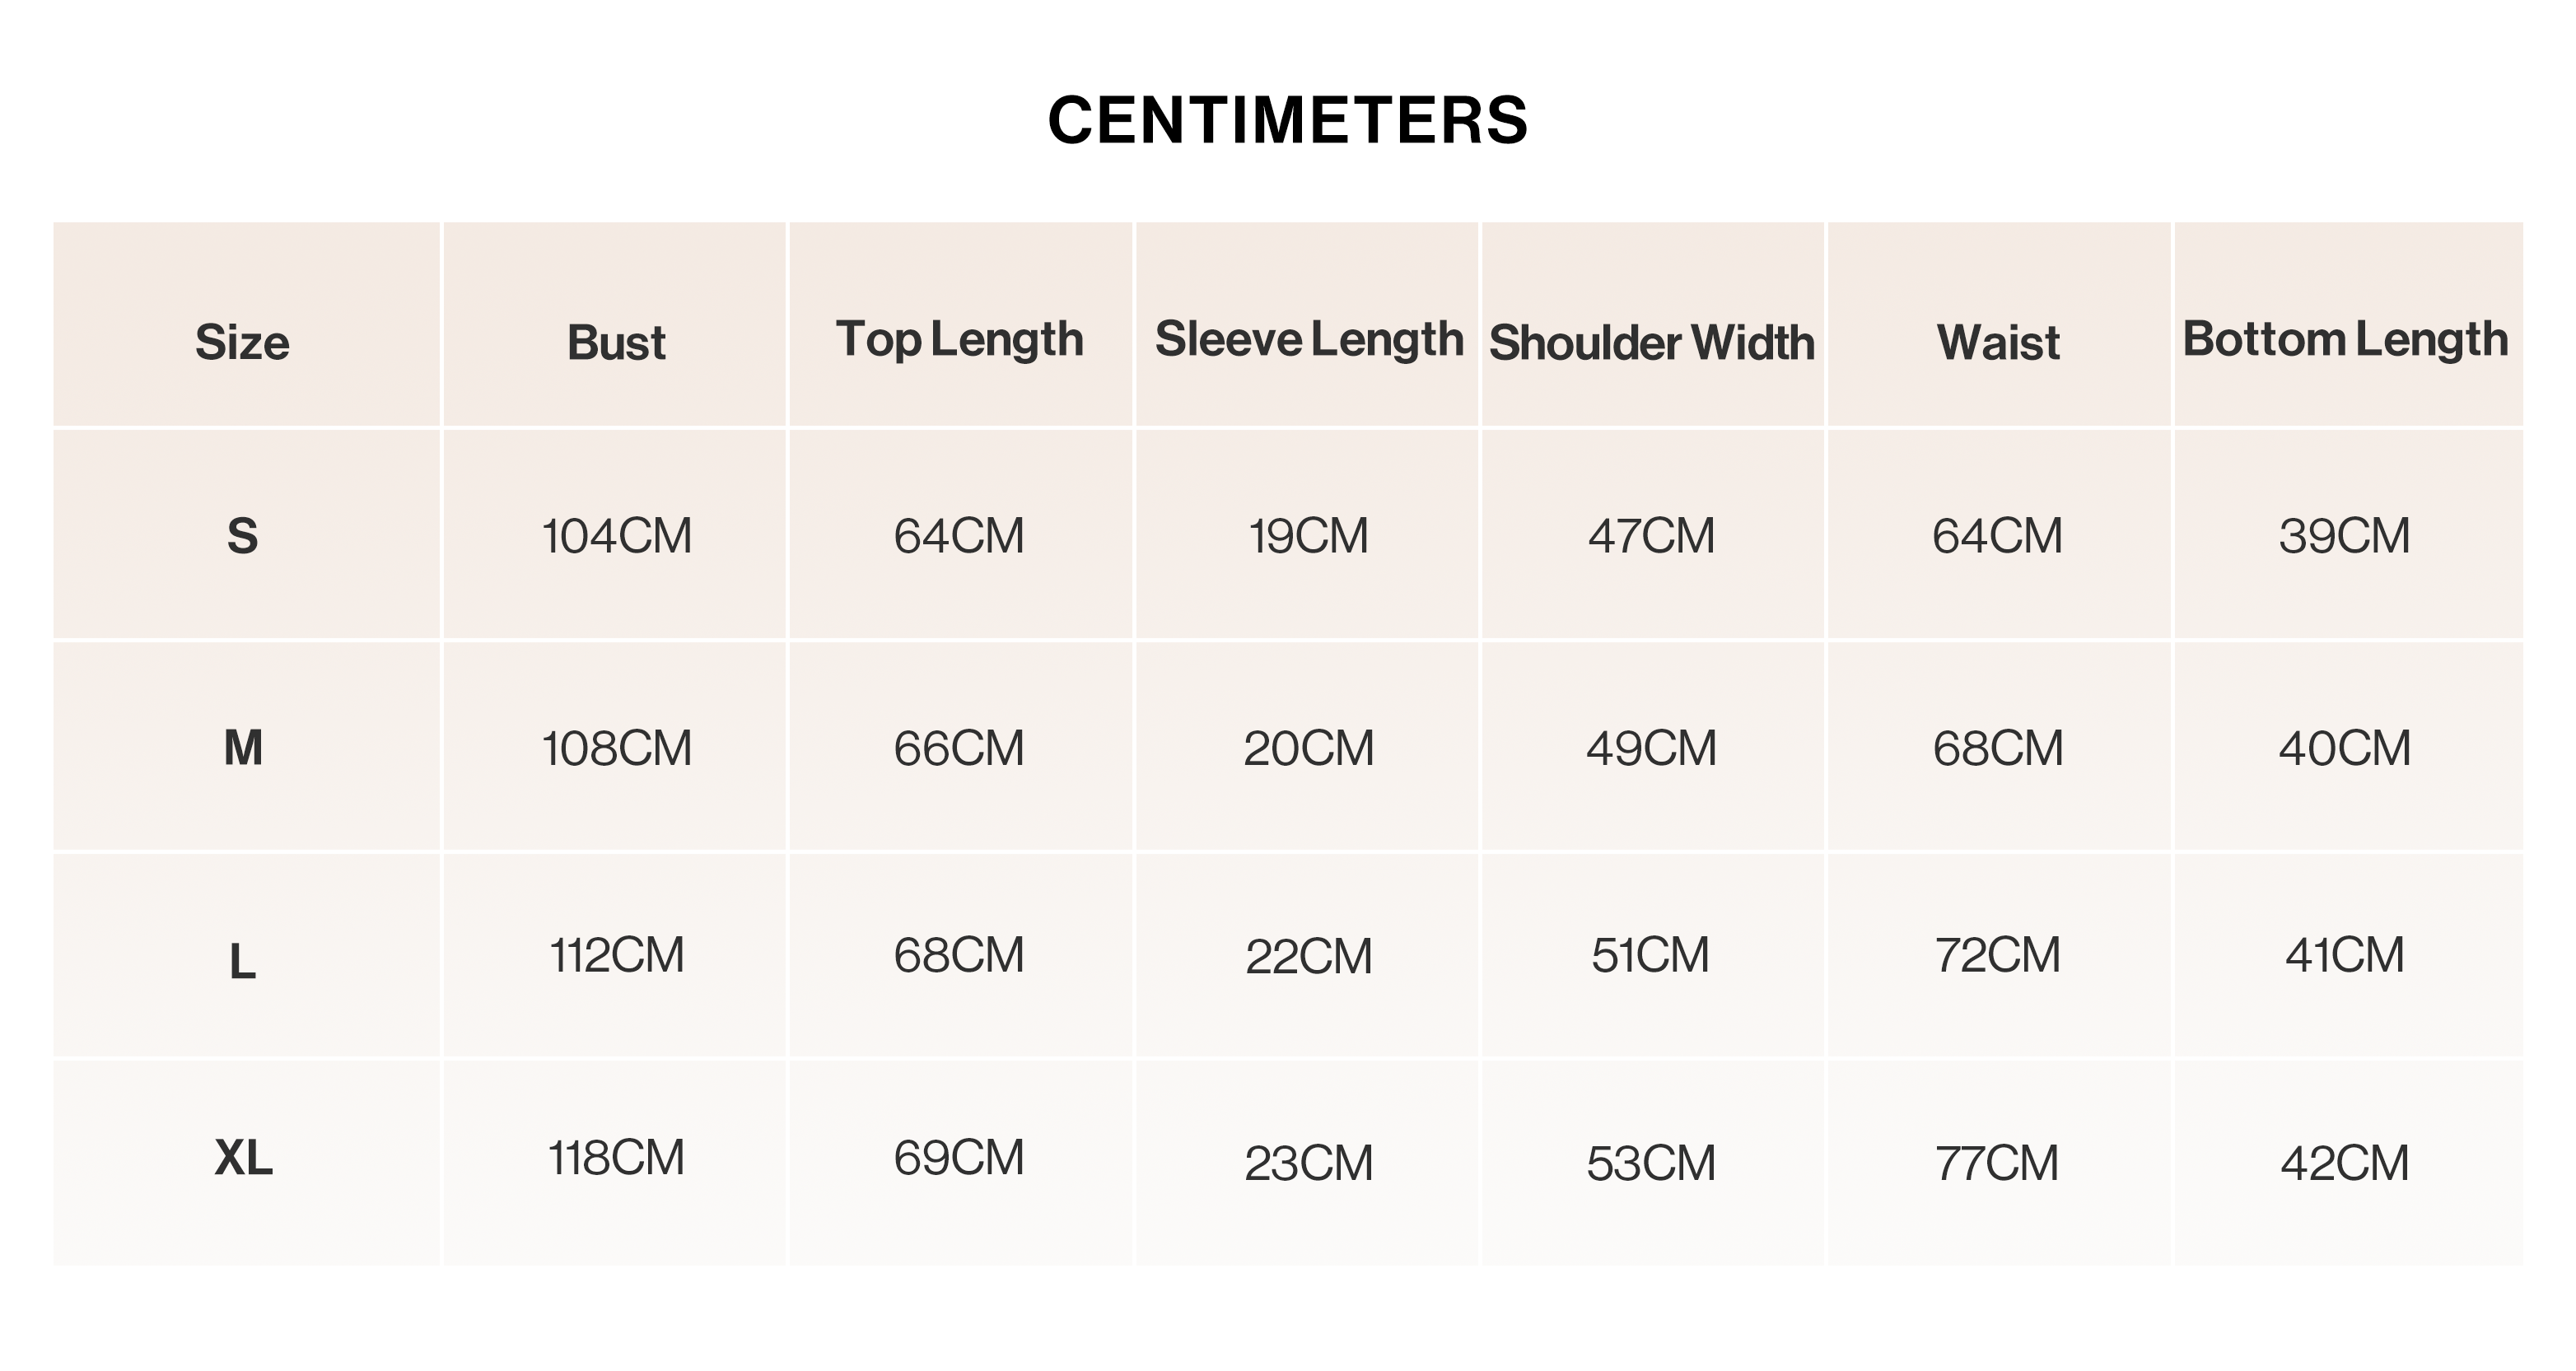
Task: Select the Top Length header cell
Action: [x=960, y=340]
